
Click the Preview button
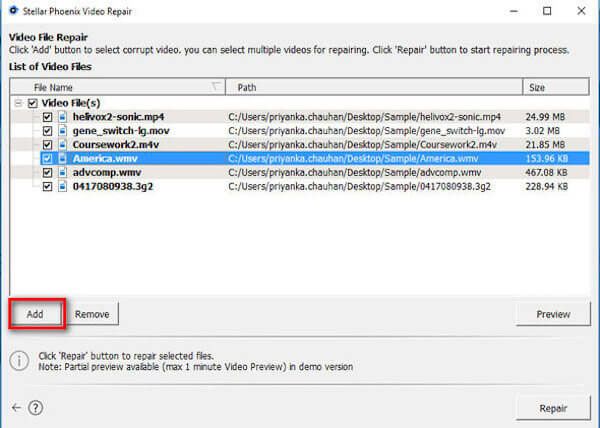pos(553,313)
